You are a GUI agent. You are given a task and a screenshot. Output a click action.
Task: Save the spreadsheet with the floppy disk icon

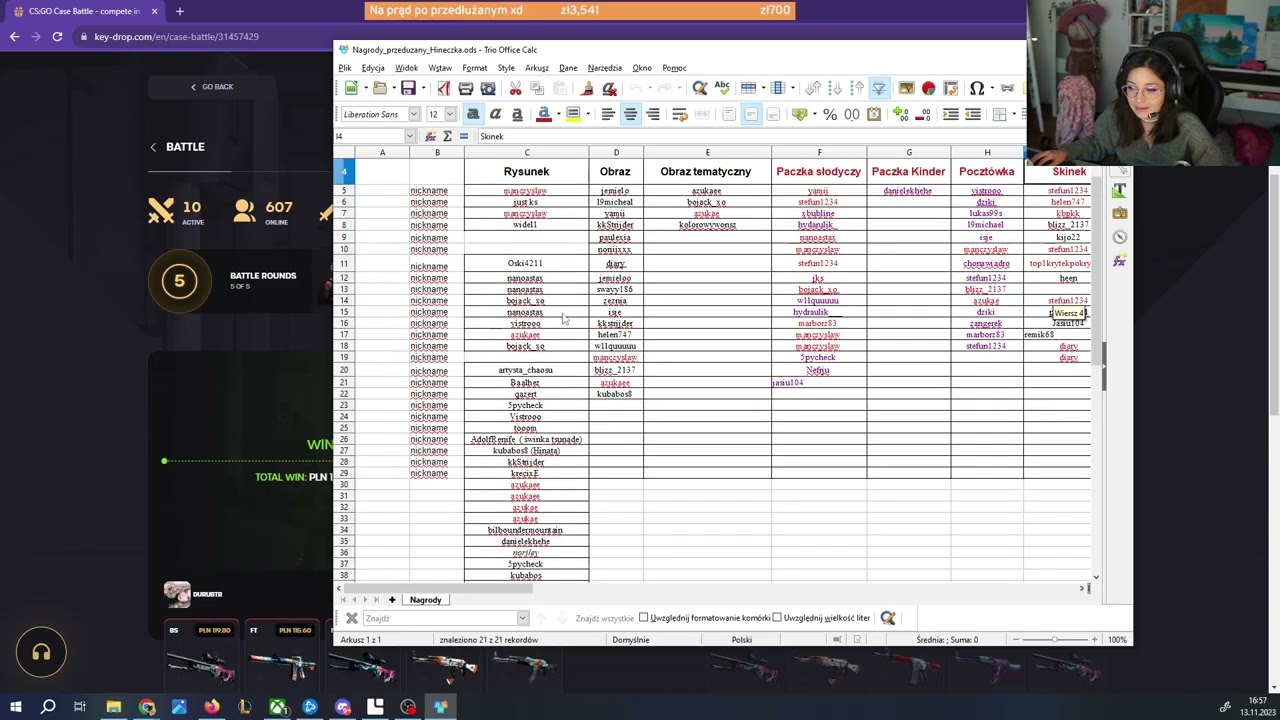coord(407,89)
